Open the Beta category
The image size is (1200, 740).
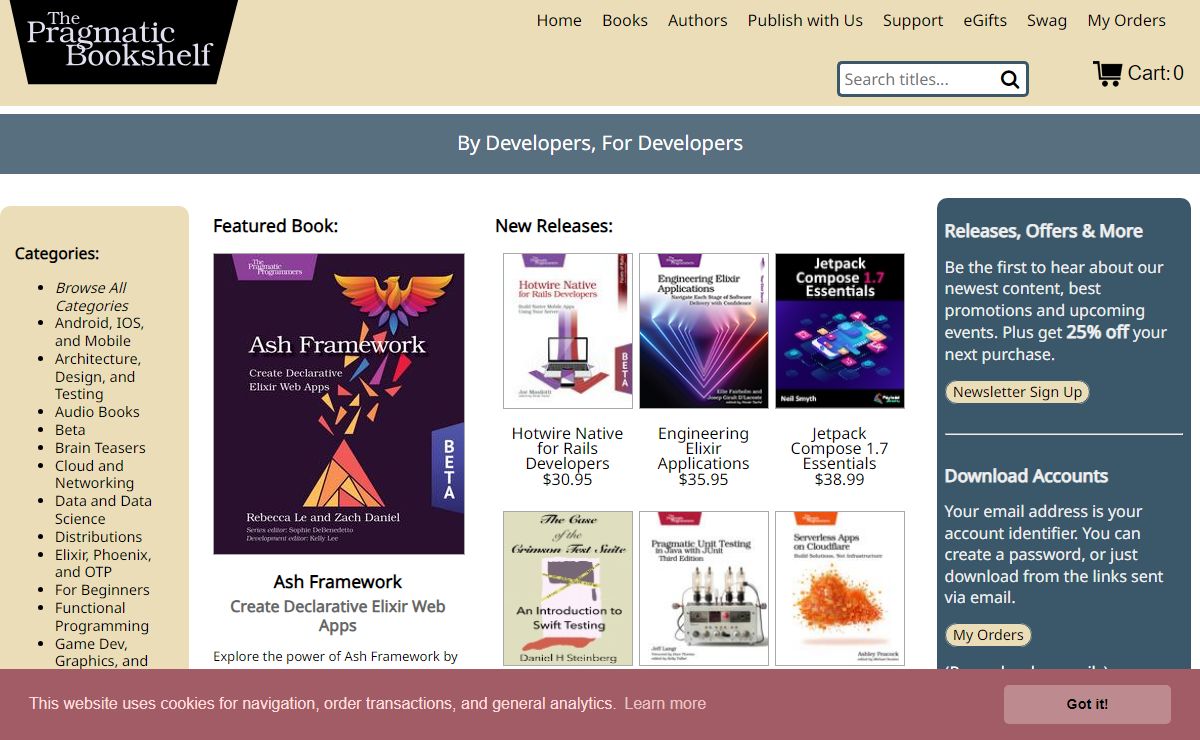point(70,430)
